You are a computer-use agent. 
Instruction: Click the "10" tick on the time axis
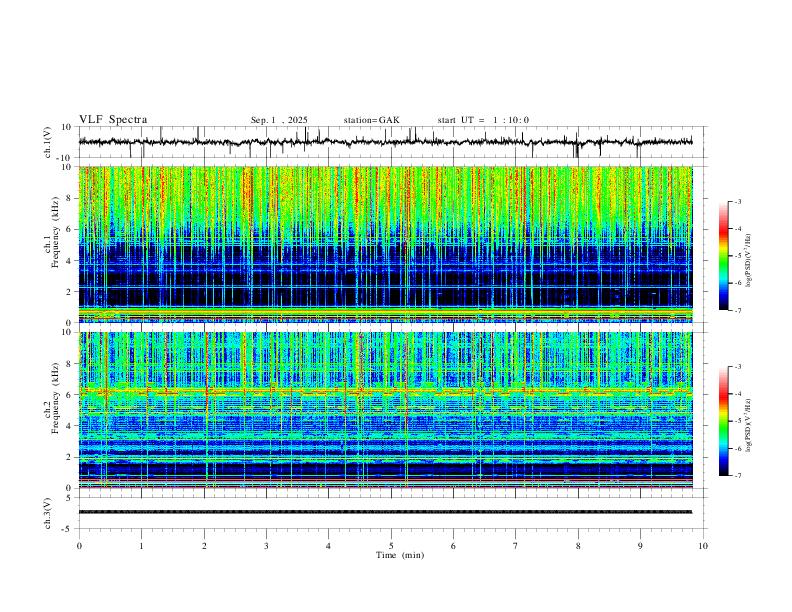coord(703,546)
